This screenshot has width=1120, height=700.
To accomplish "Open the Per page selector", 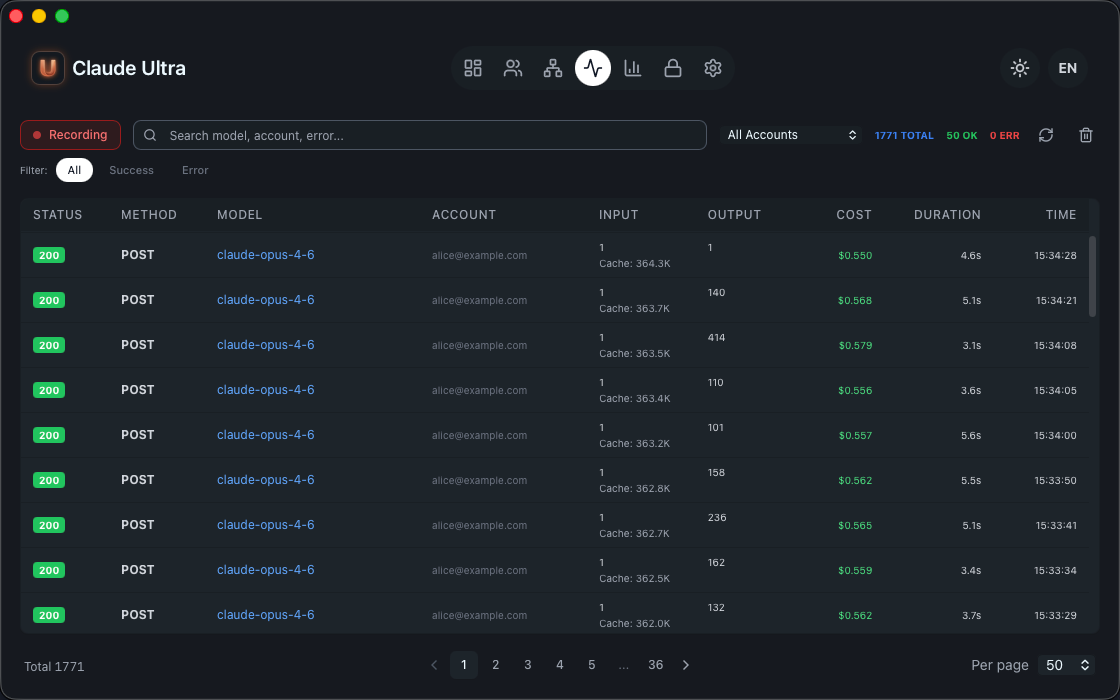I will point(1065,665).
